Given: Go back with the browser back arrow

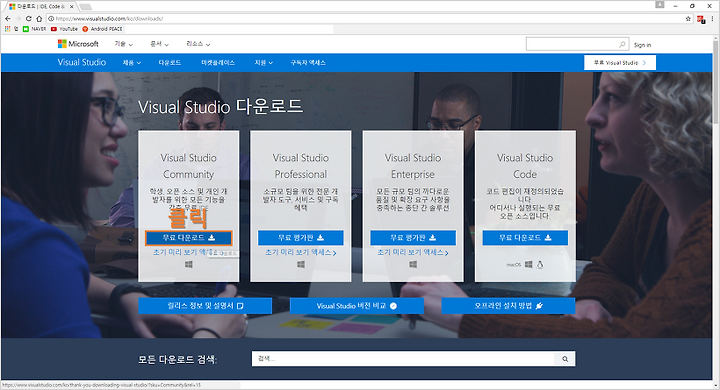Looking at the screenshot, I should point(7,18).
